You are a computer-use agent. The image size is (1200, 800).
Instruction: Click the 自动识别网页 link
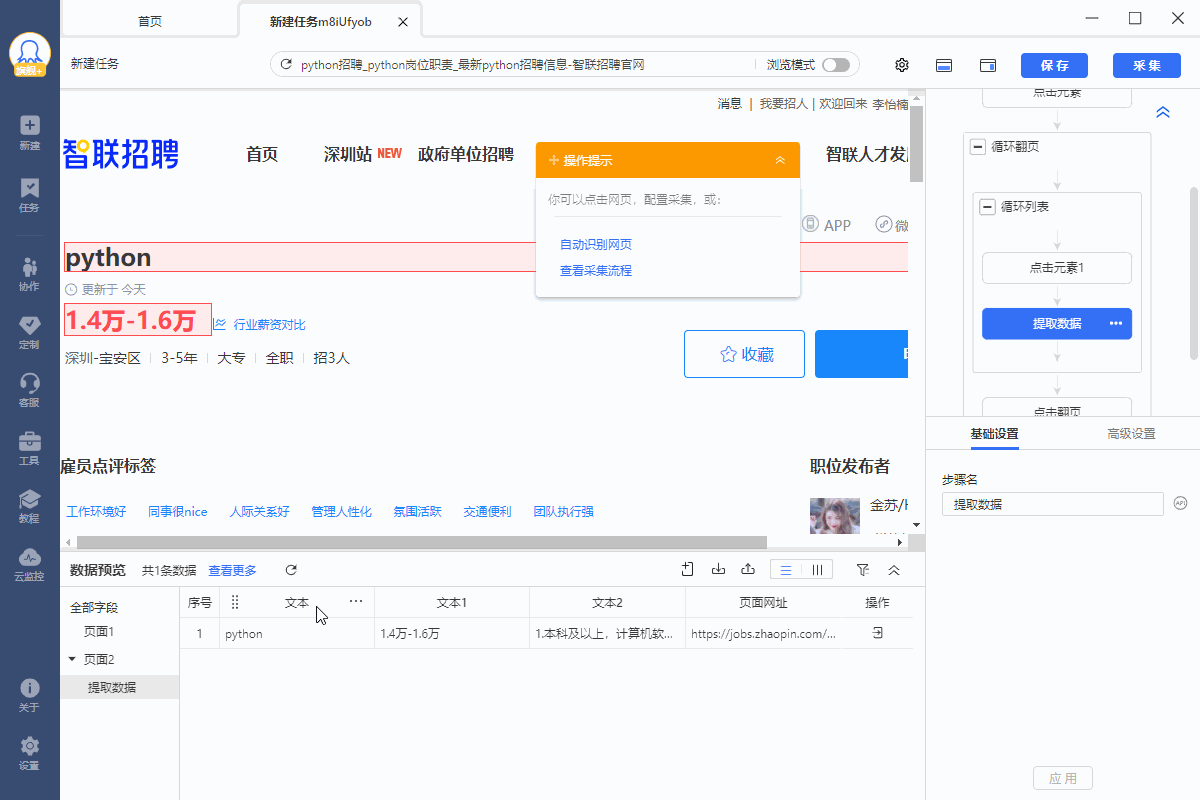[x=596, y=244]
